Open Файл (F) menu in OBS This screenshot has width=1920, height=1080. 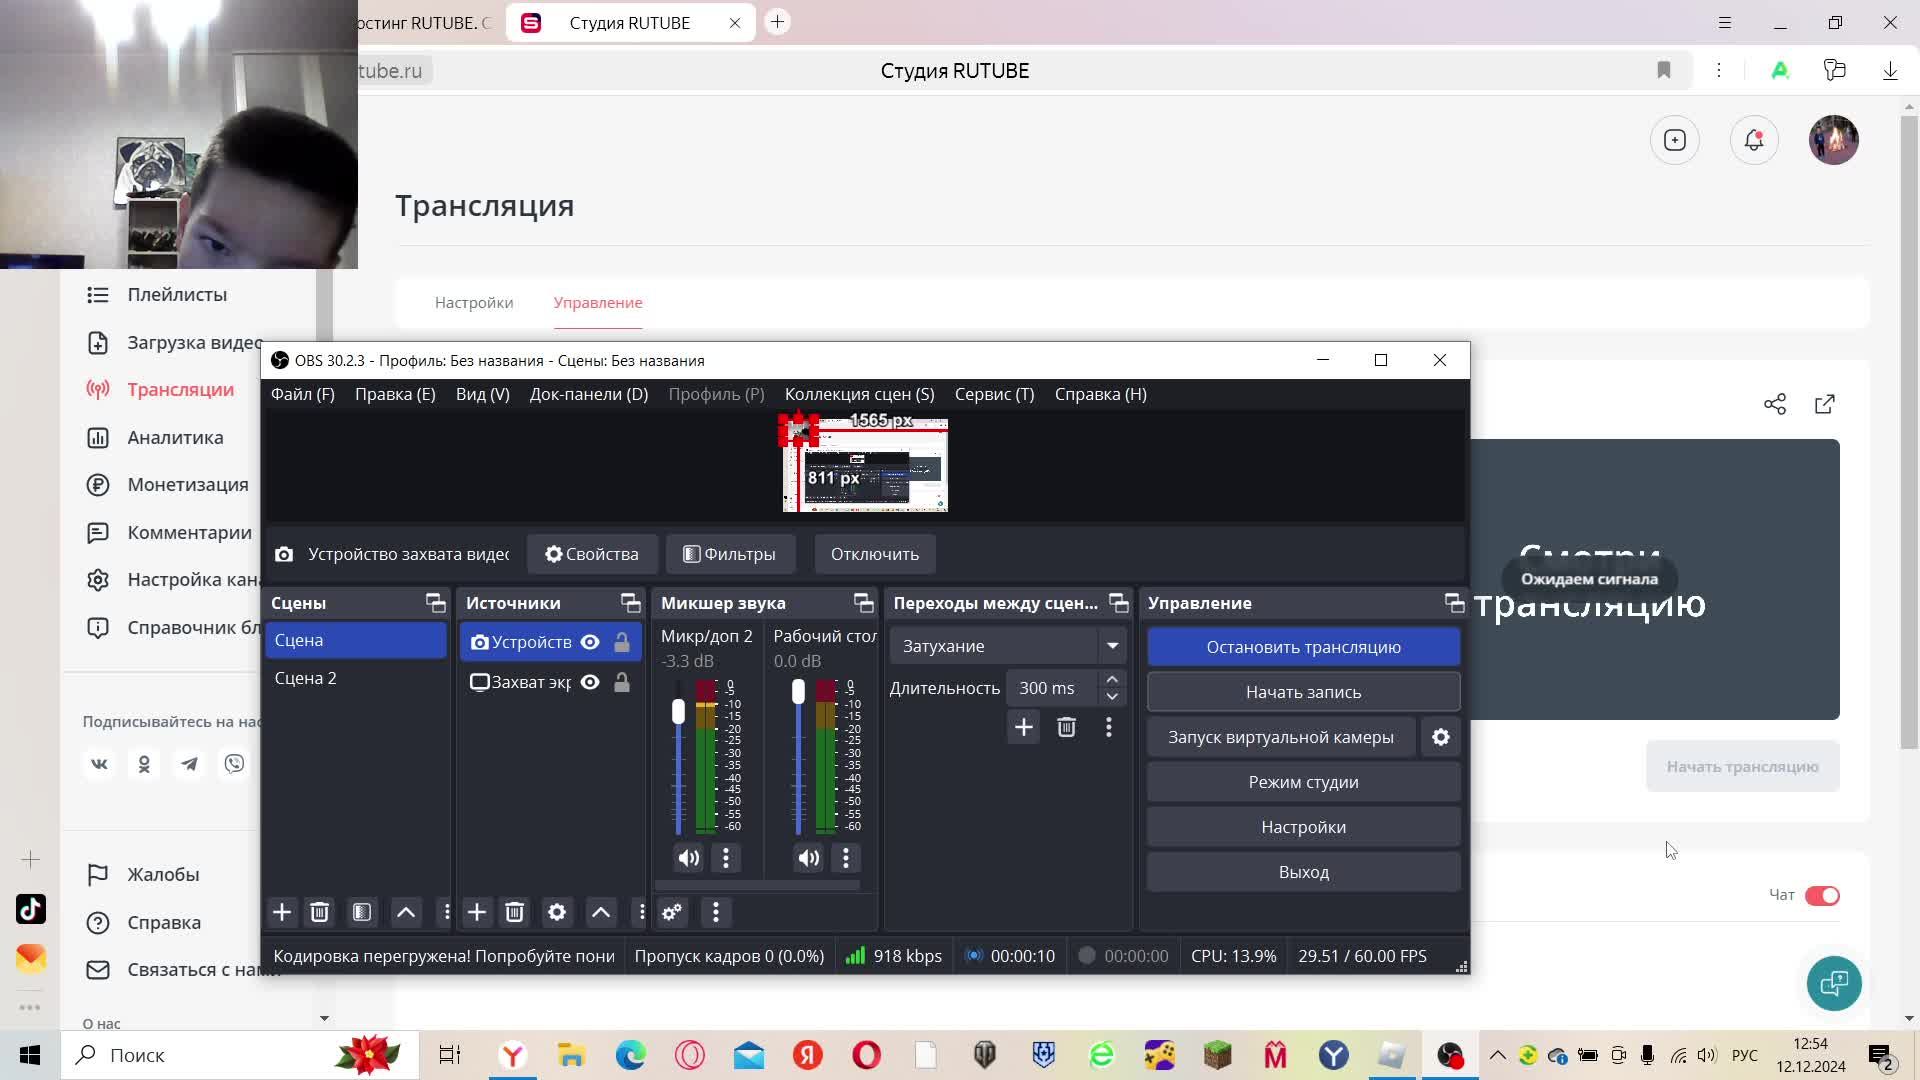point(303,394)
